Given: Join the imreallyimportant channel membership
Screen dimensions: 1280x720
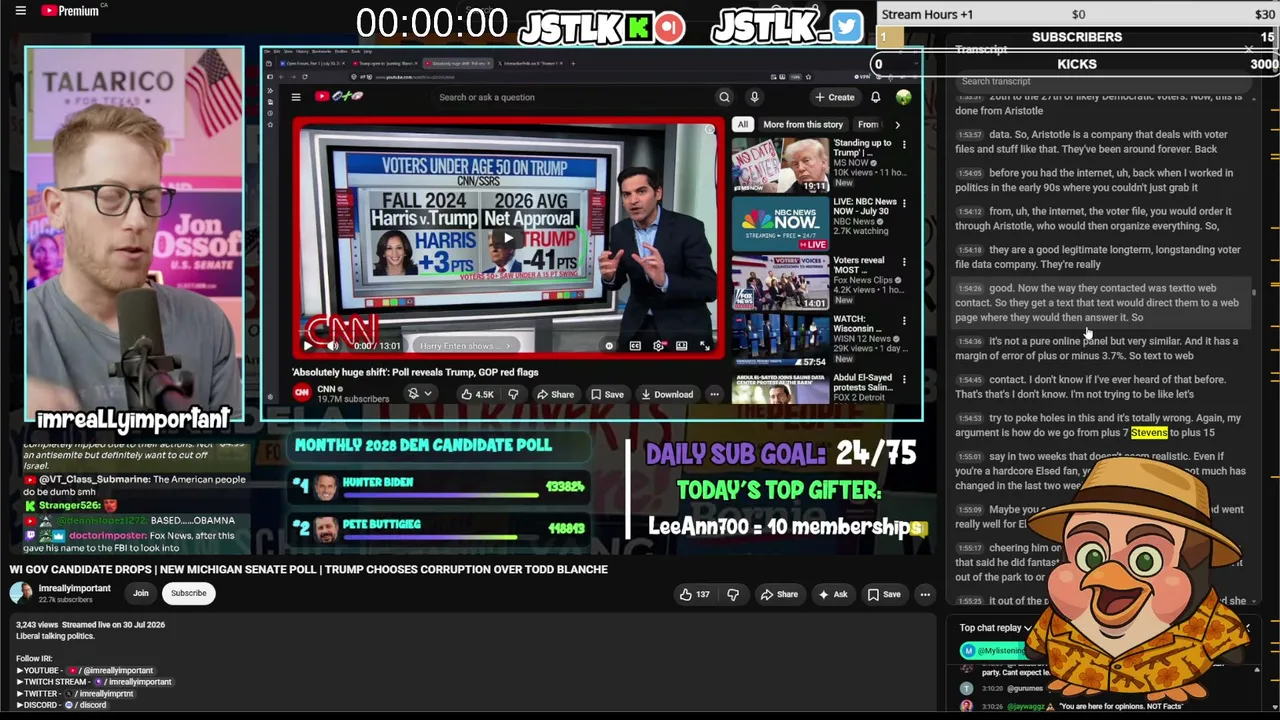Looking at the screenshot, I should coord(141,593).
